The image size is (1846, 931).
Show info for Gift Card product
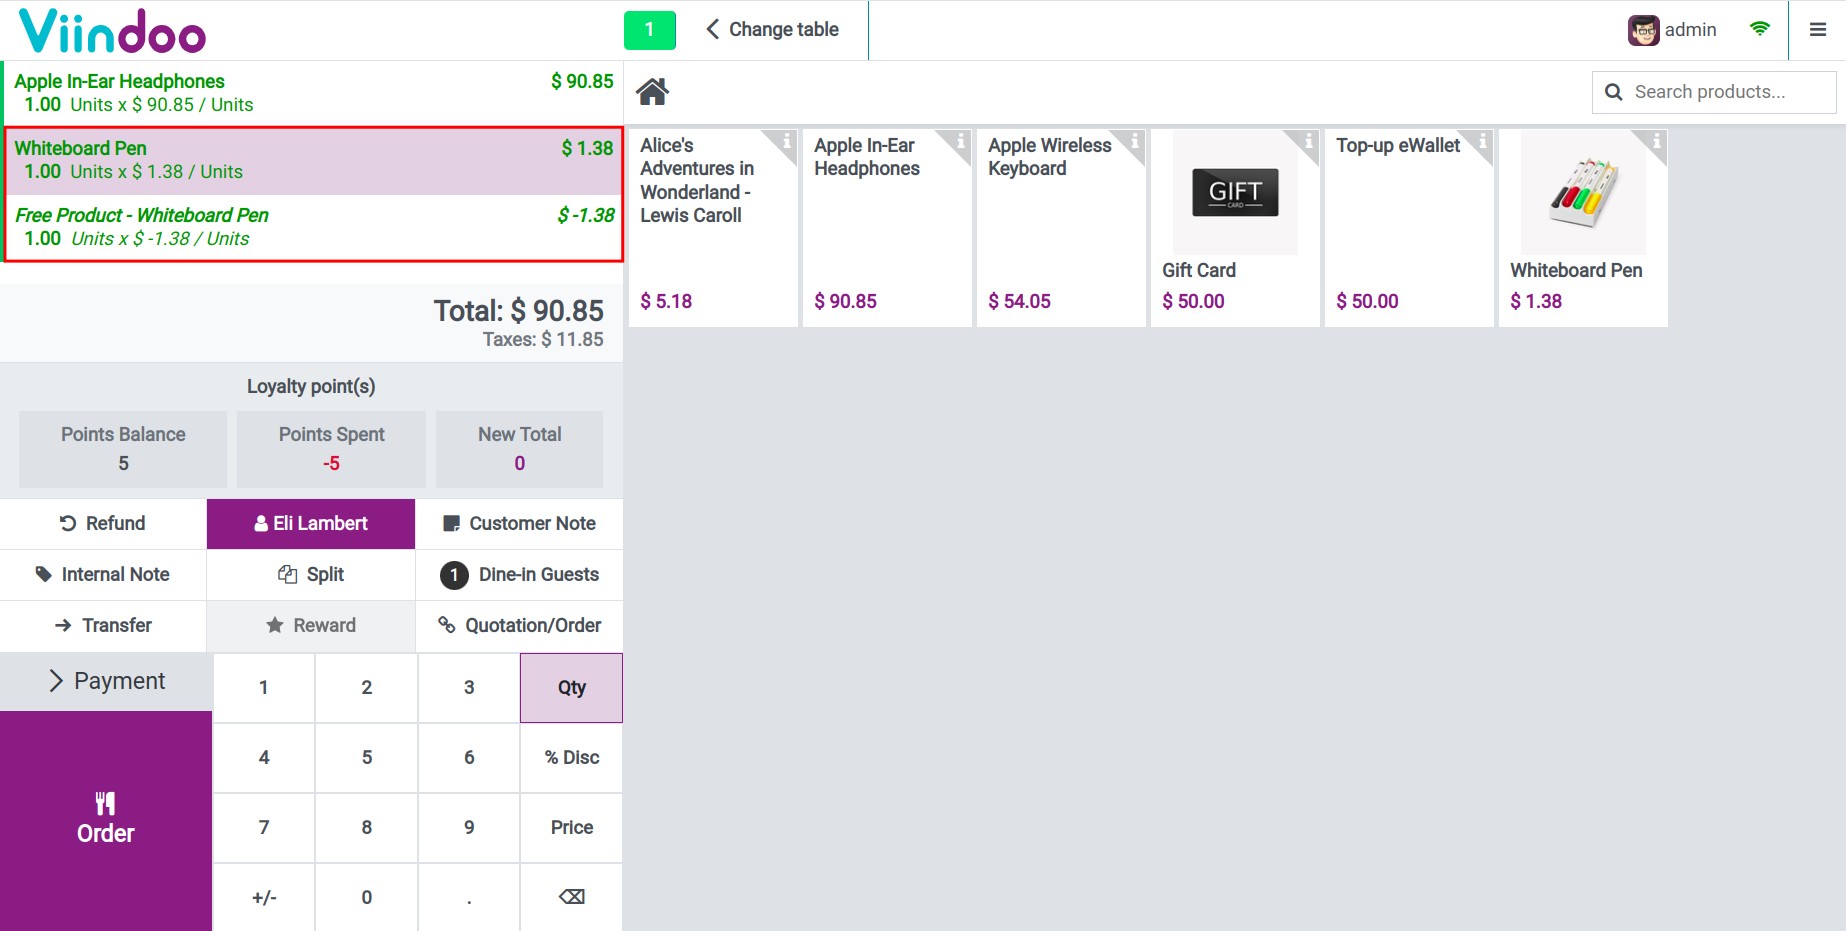point(1309,141)
